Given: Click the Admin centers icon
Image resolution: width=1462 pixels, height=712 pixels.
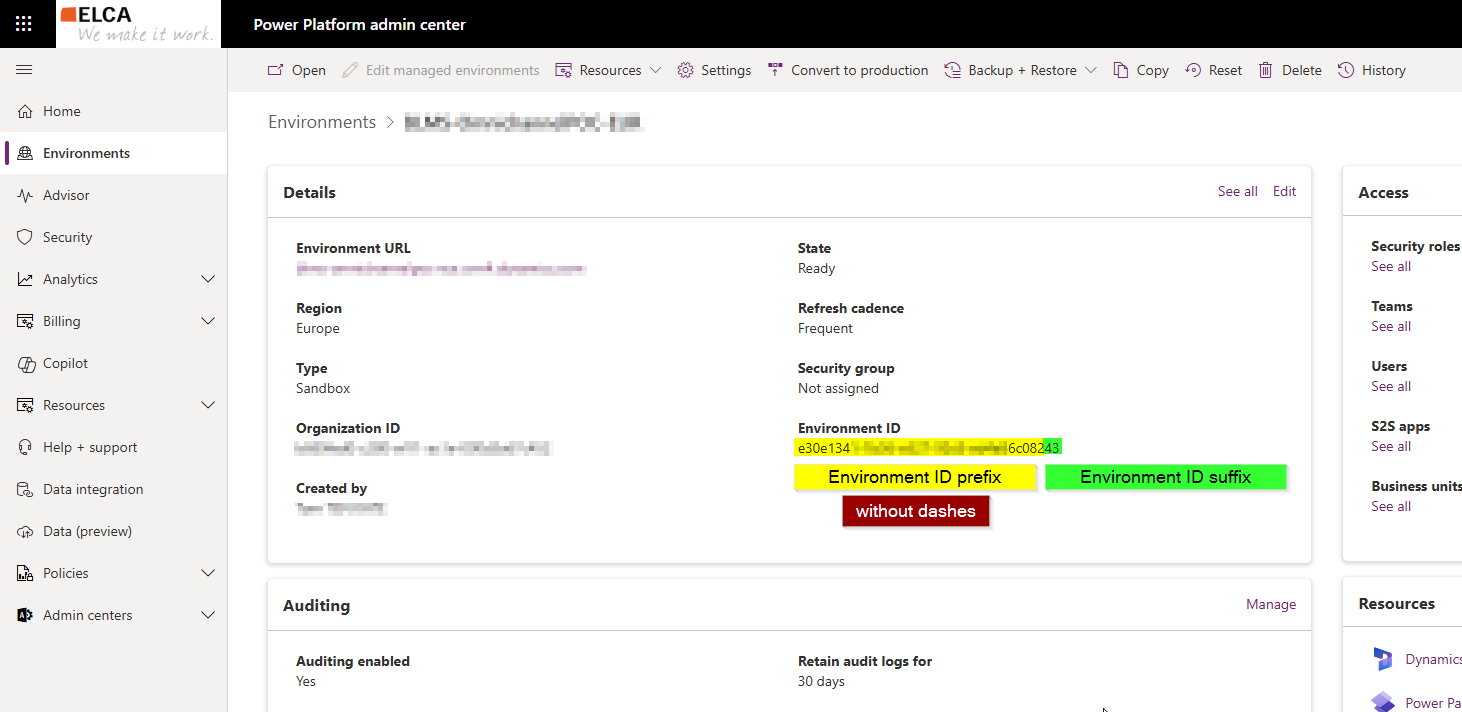Looking at the screenshot, I should (25, 615).
